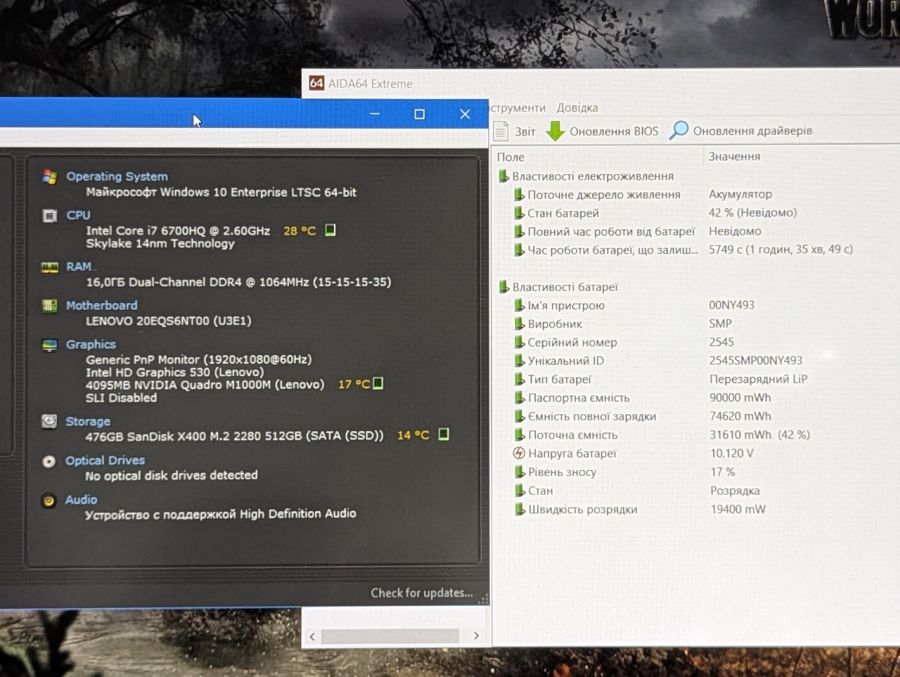Click 476GB SanDisk X400 storage entry
The height and width of the screenshot is (677, 900).
pos(234,436)
